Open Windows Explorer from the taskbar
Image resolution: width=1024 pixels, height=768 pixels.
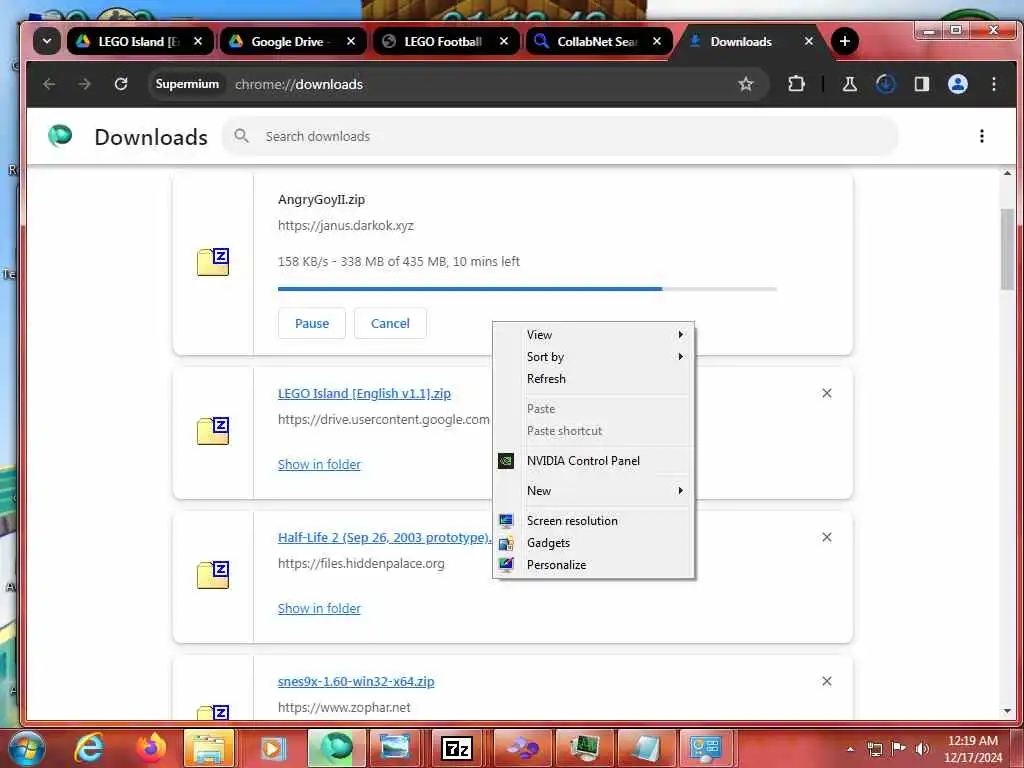tap(209, 748)
